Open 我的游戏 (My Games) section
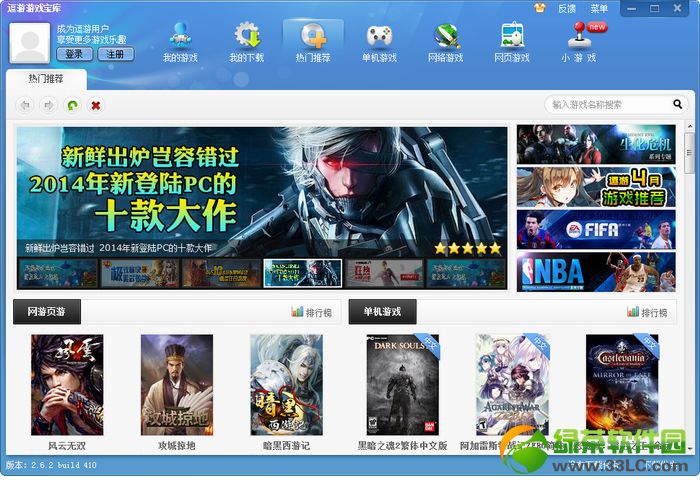Viewport: 700px width, 487px height. coord(180,42)
